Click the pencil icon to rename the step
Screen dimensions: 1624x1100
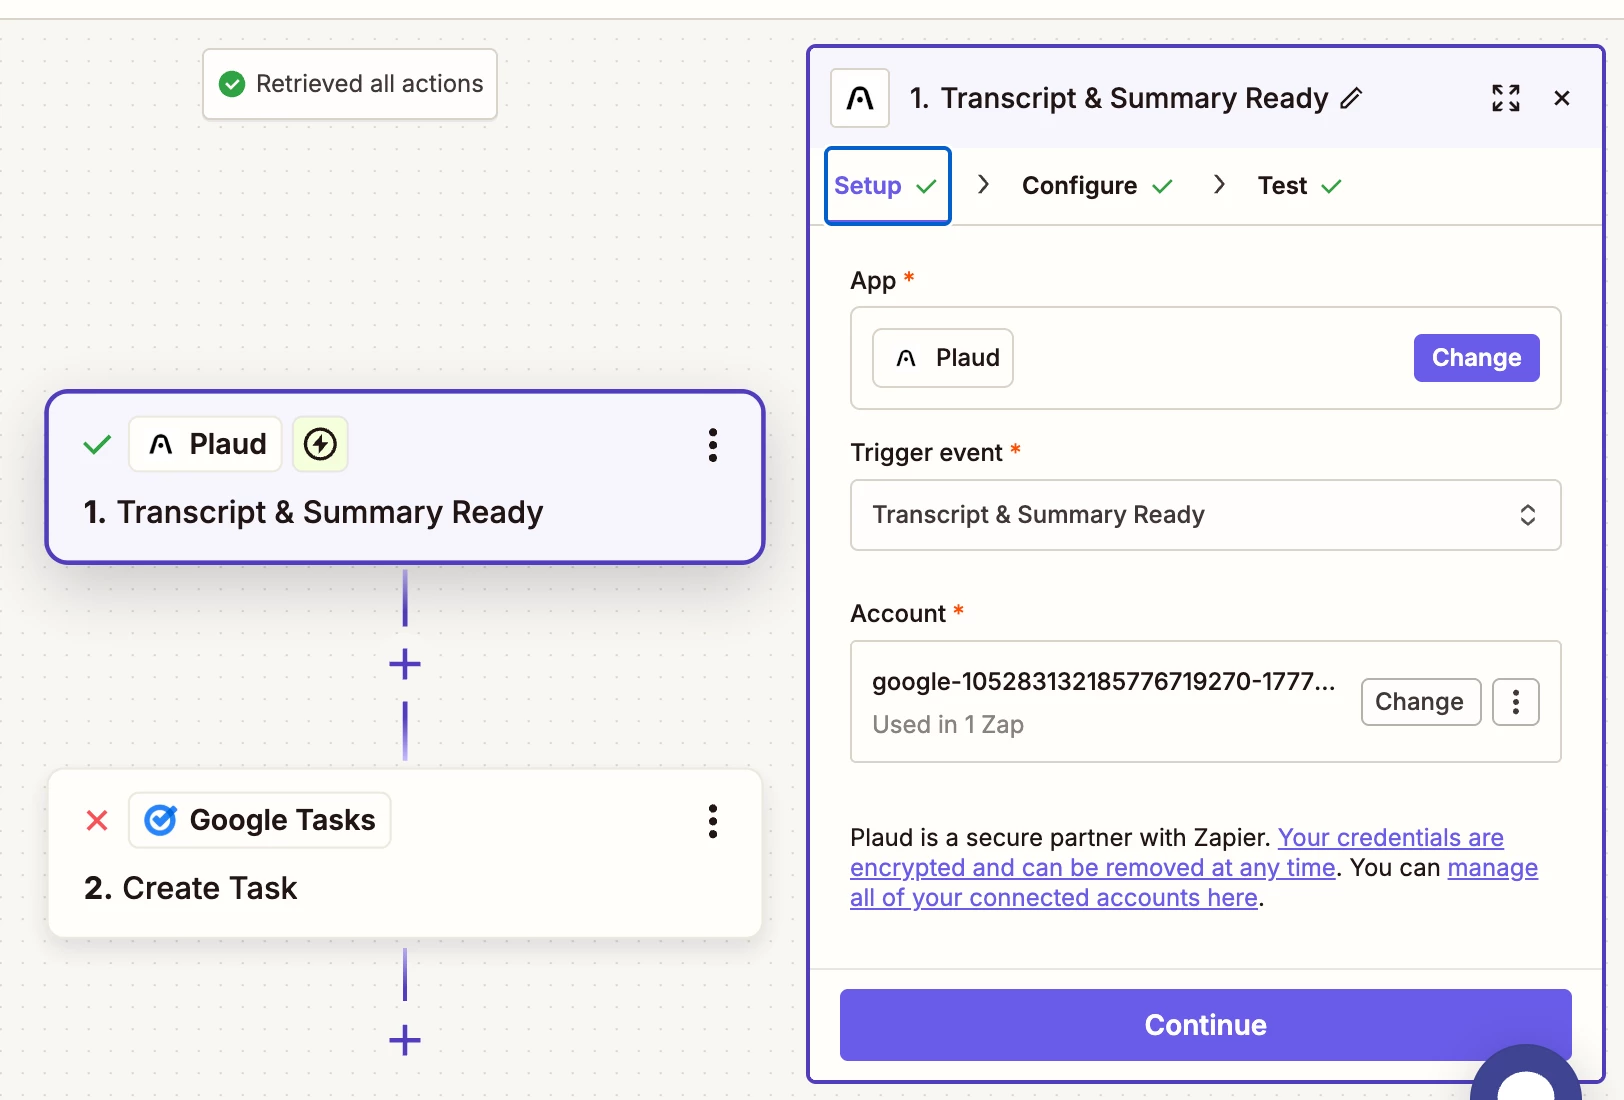(1351, 98)
